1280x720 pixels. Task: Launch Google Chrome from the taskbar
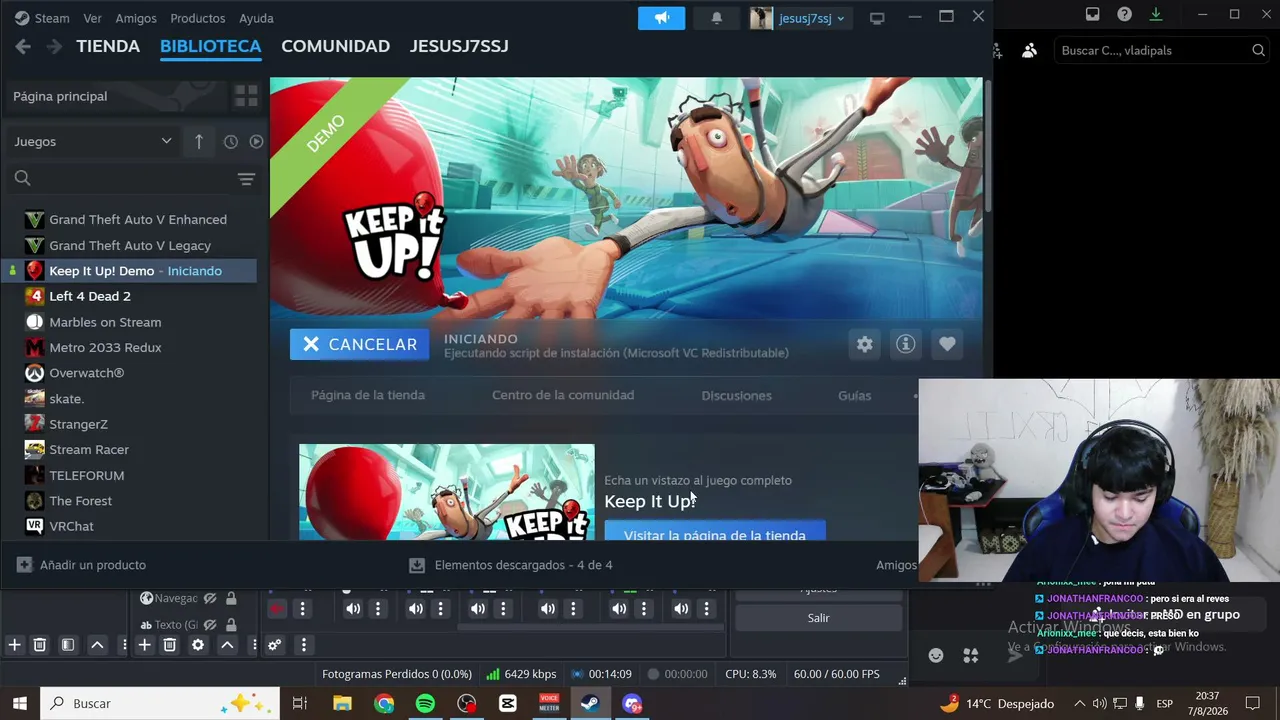click(384, 703)
